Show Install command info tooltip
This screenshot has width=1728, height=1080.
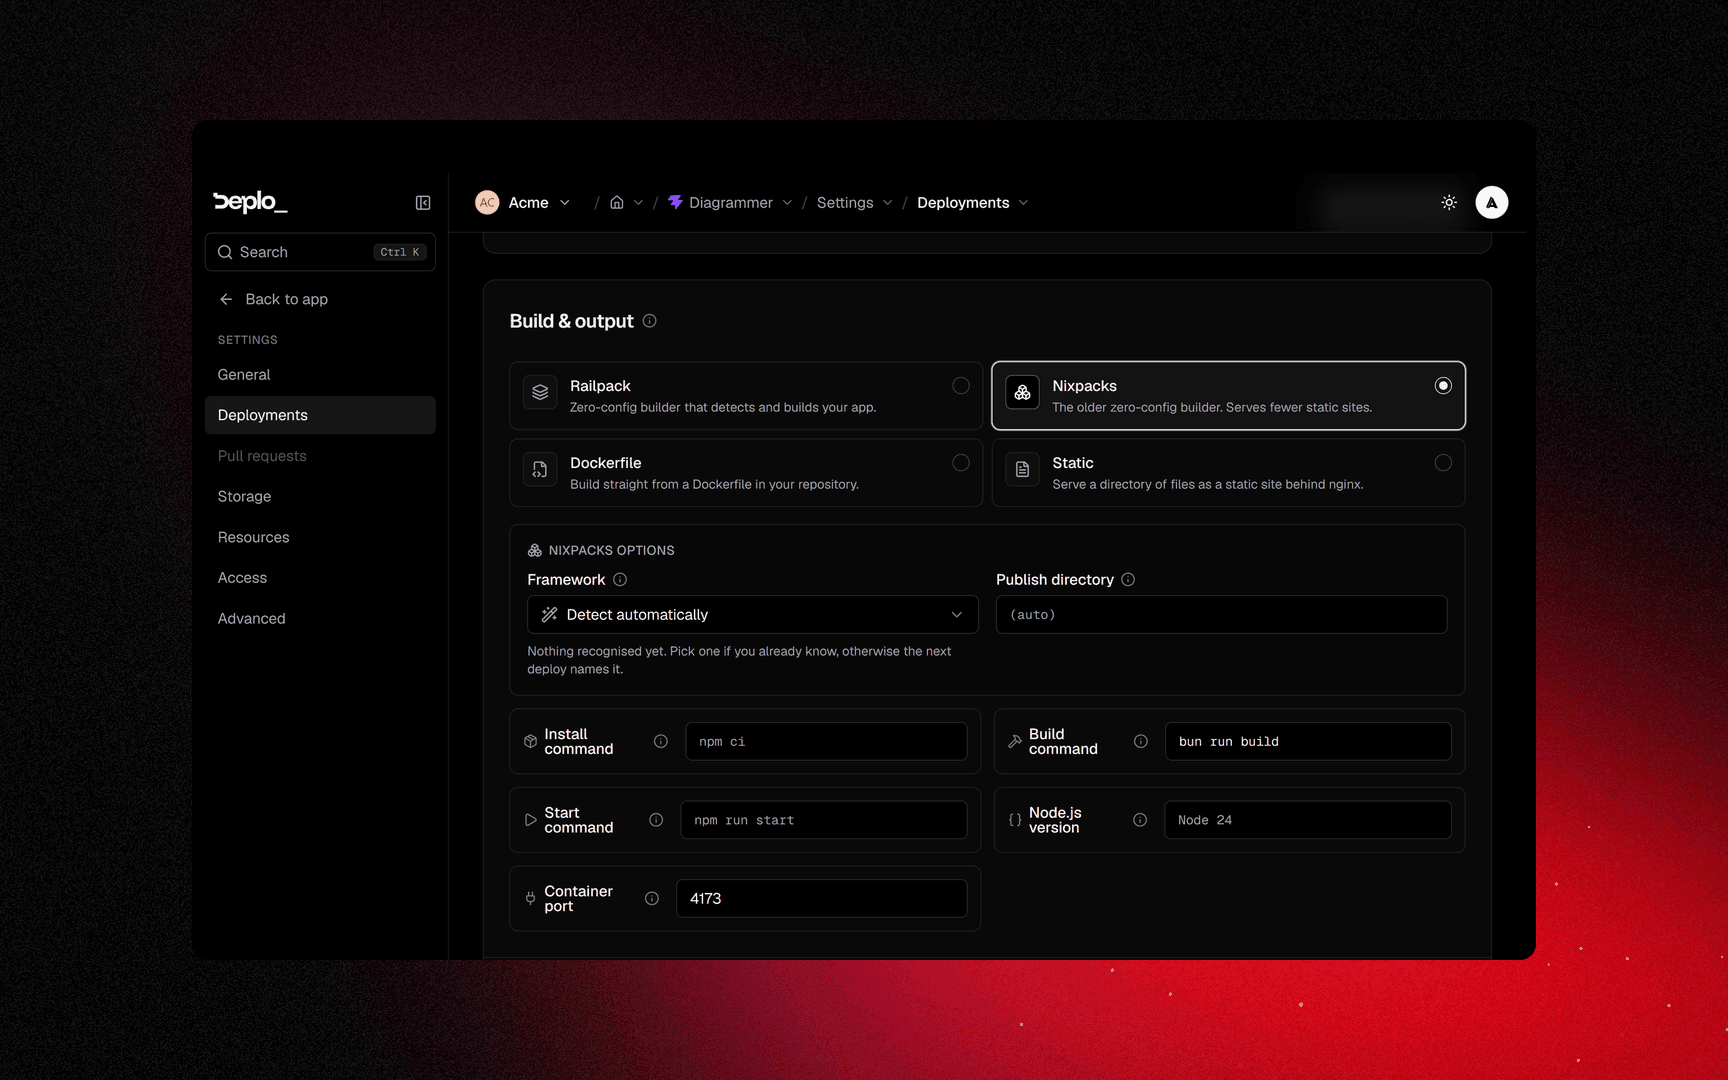[661, 742]
